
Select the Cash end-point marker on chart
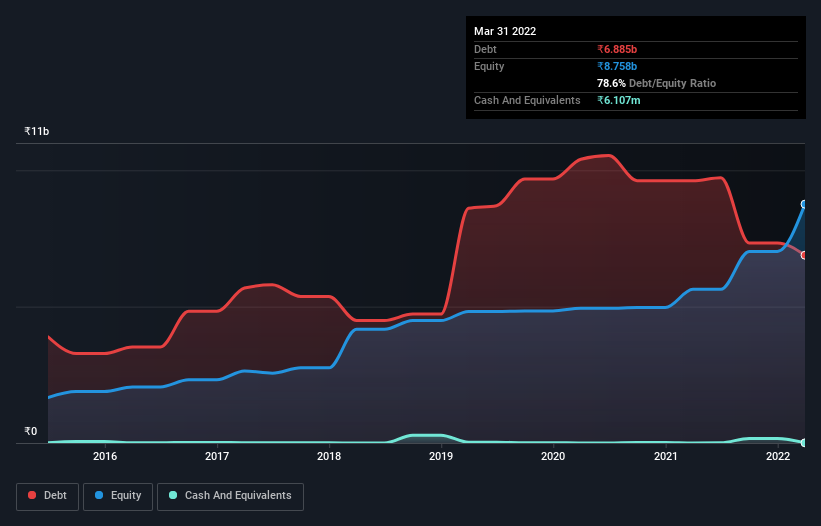pyautogui.click(x=804, y=443)
